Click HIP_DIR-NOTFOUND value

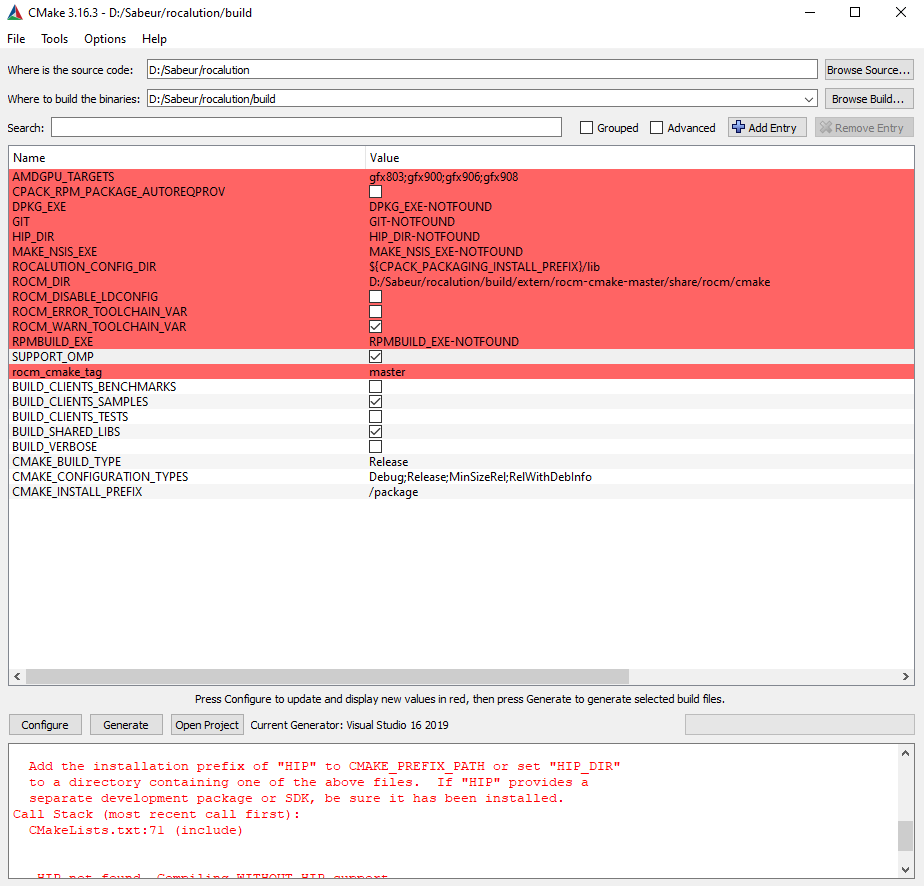[x=424, y=237]
